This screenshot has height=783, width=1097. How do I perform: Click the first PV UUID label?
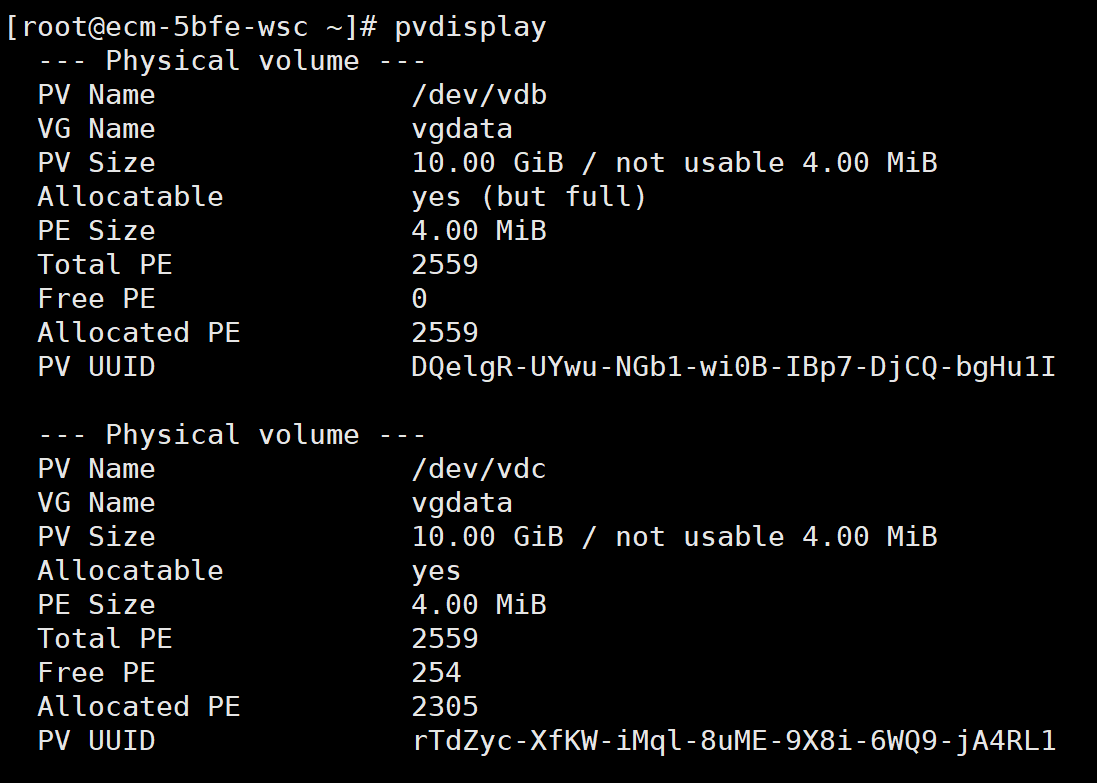pyautogui.click(x=96, y=367)
